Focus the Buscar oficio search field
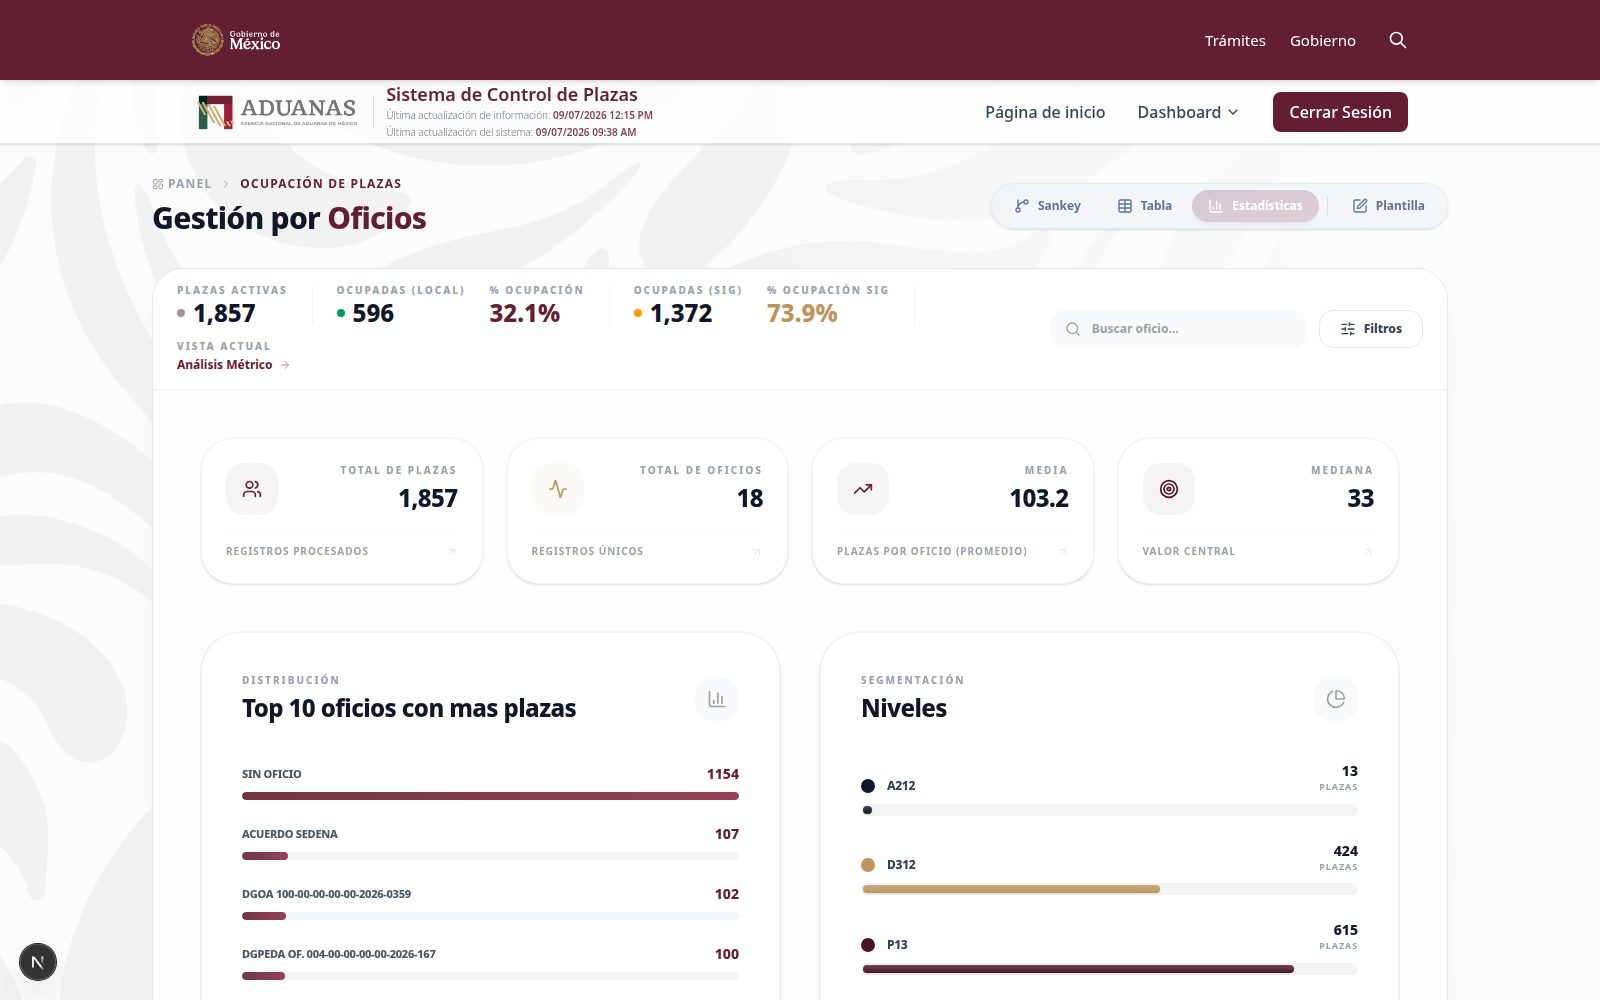 click(x=1179, y=329)
